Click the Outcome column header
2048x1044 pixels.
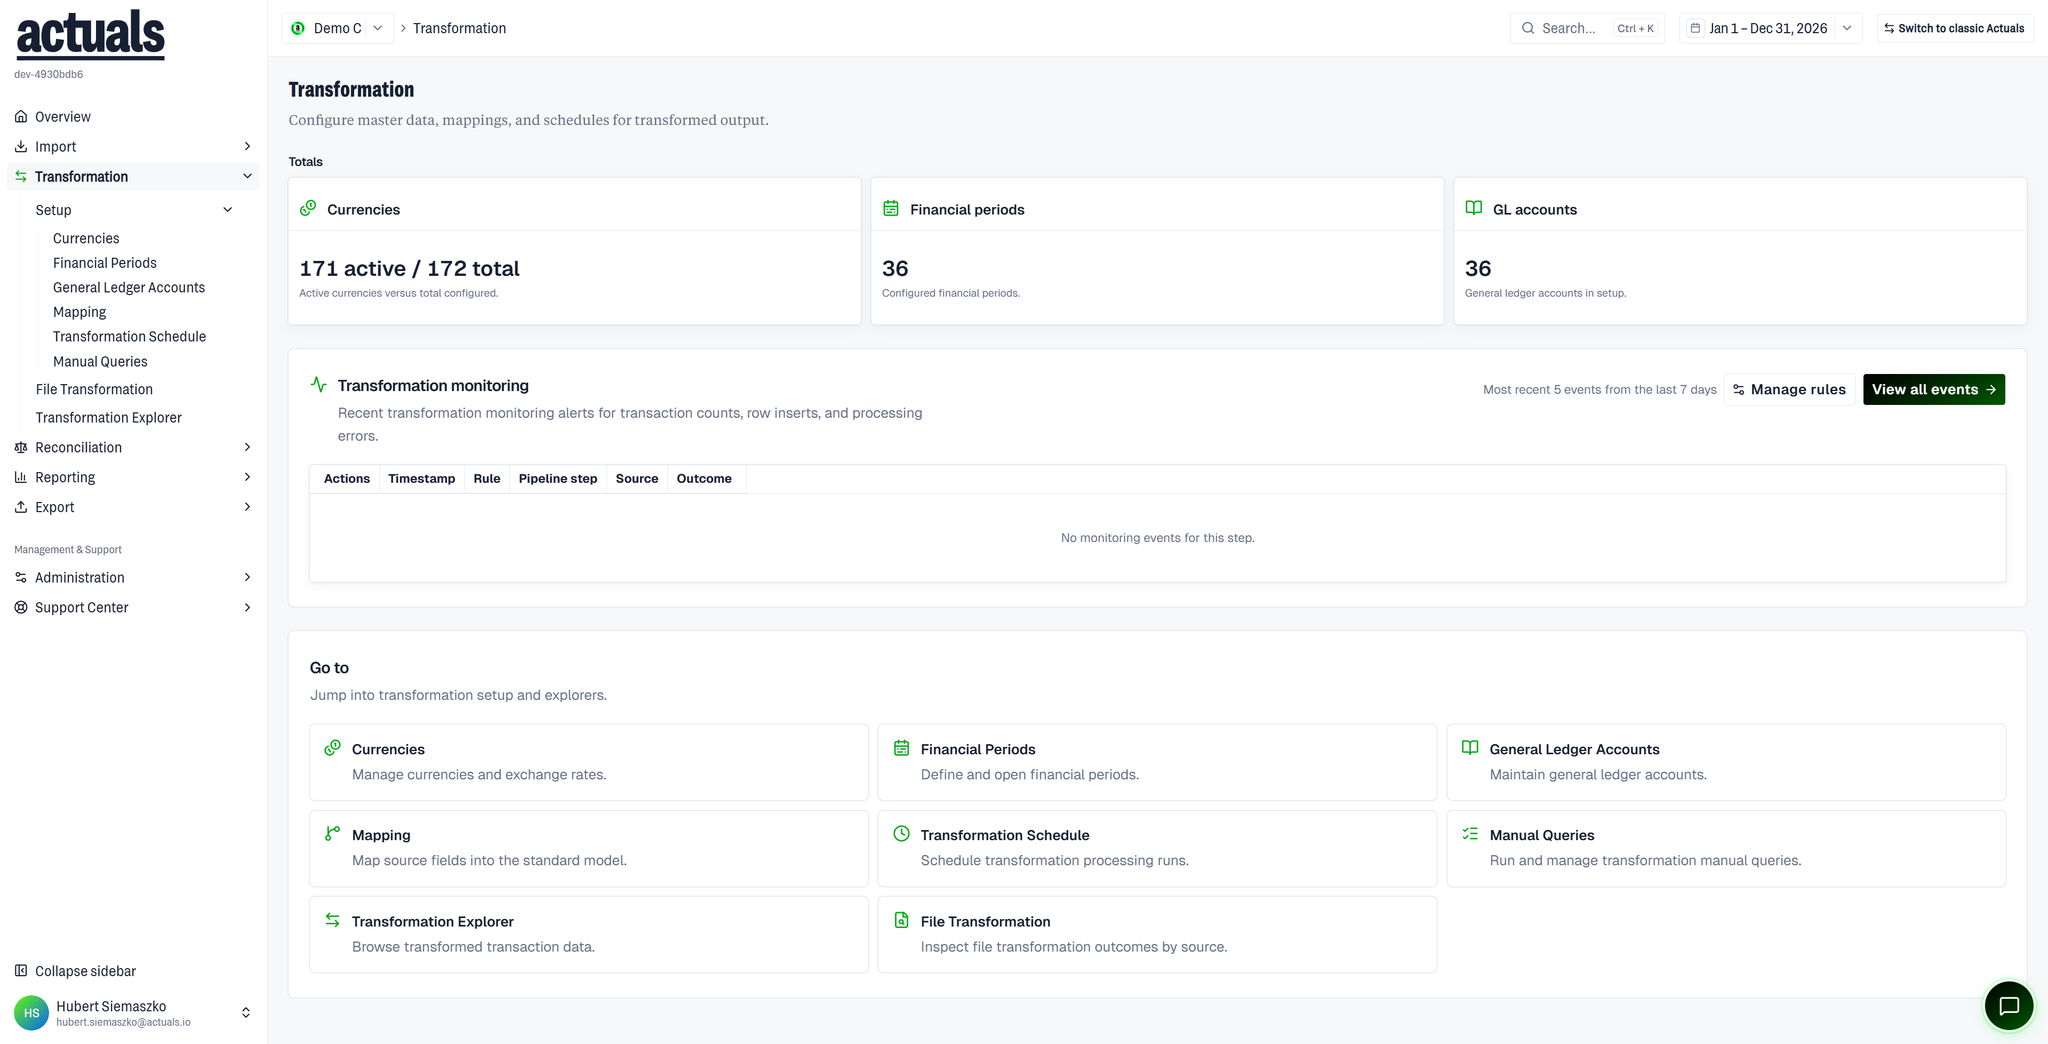click(704, 479)
